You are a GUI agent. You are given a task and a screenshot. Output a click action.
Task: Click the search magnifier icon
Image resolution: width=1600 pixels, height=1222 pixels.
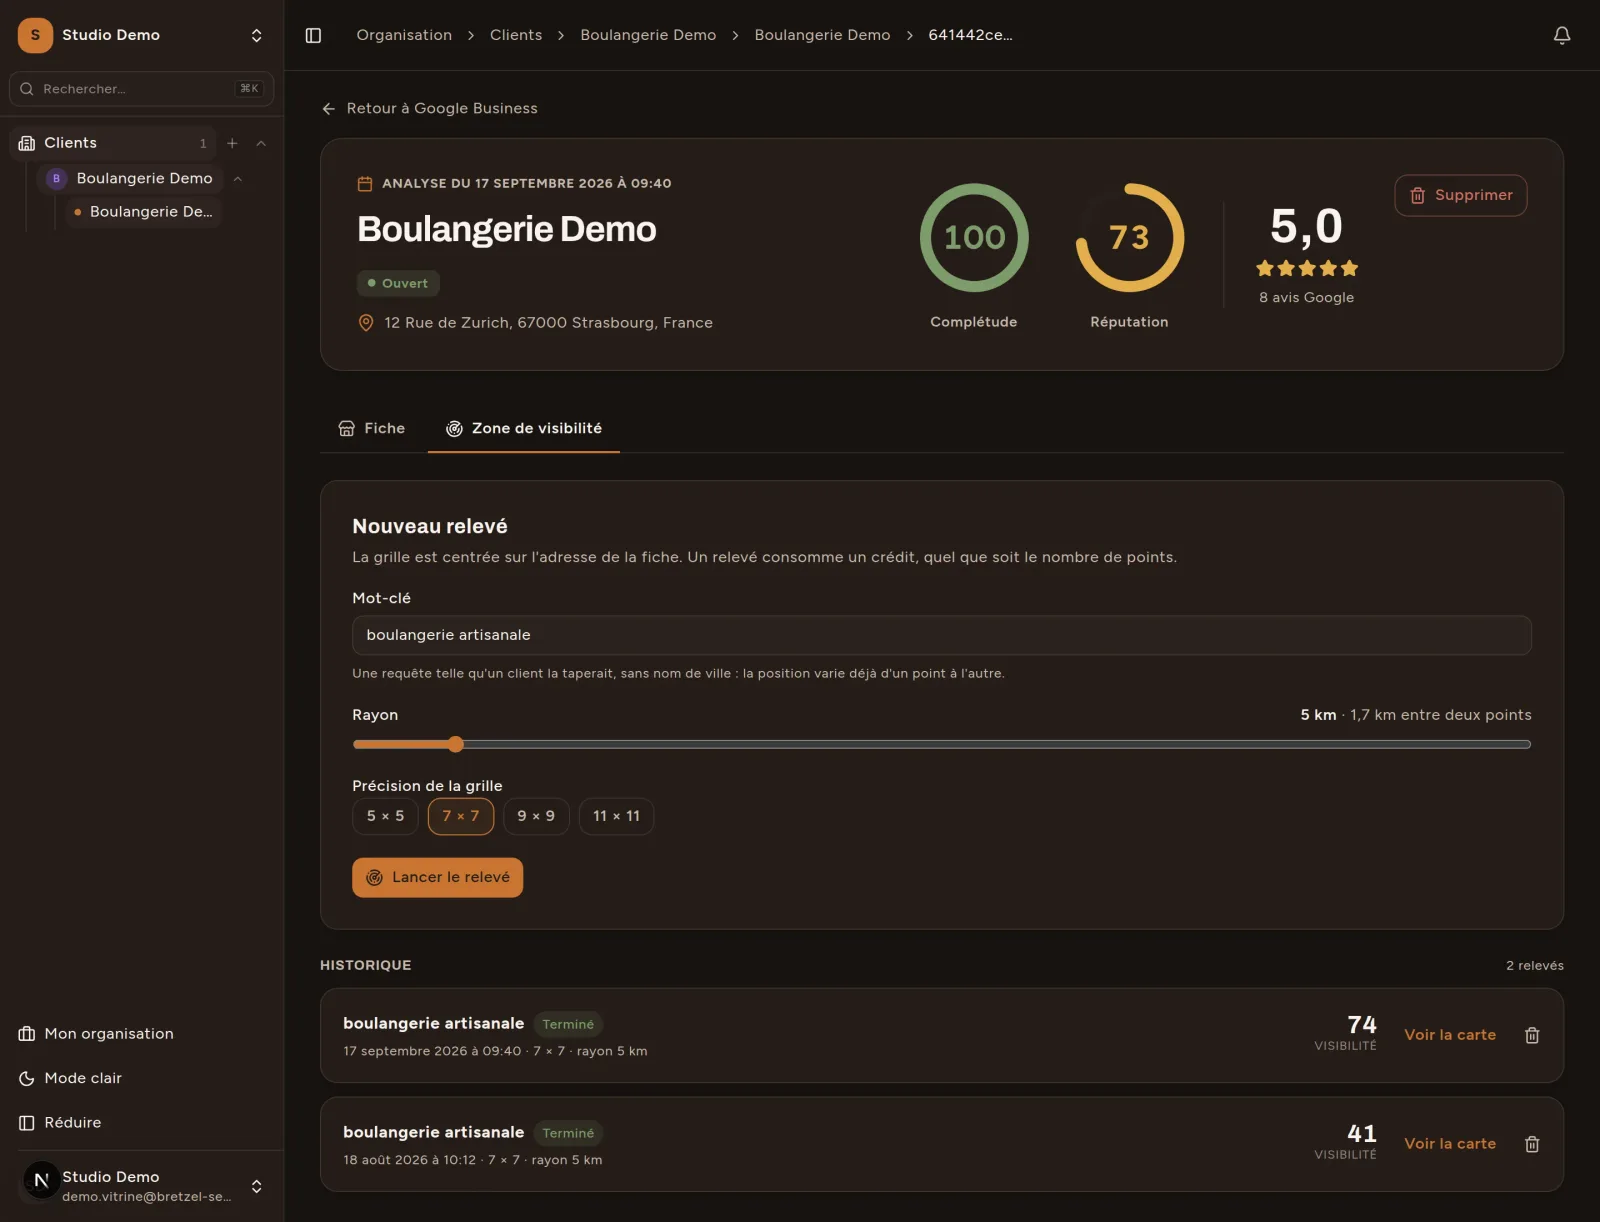point(27,89)
